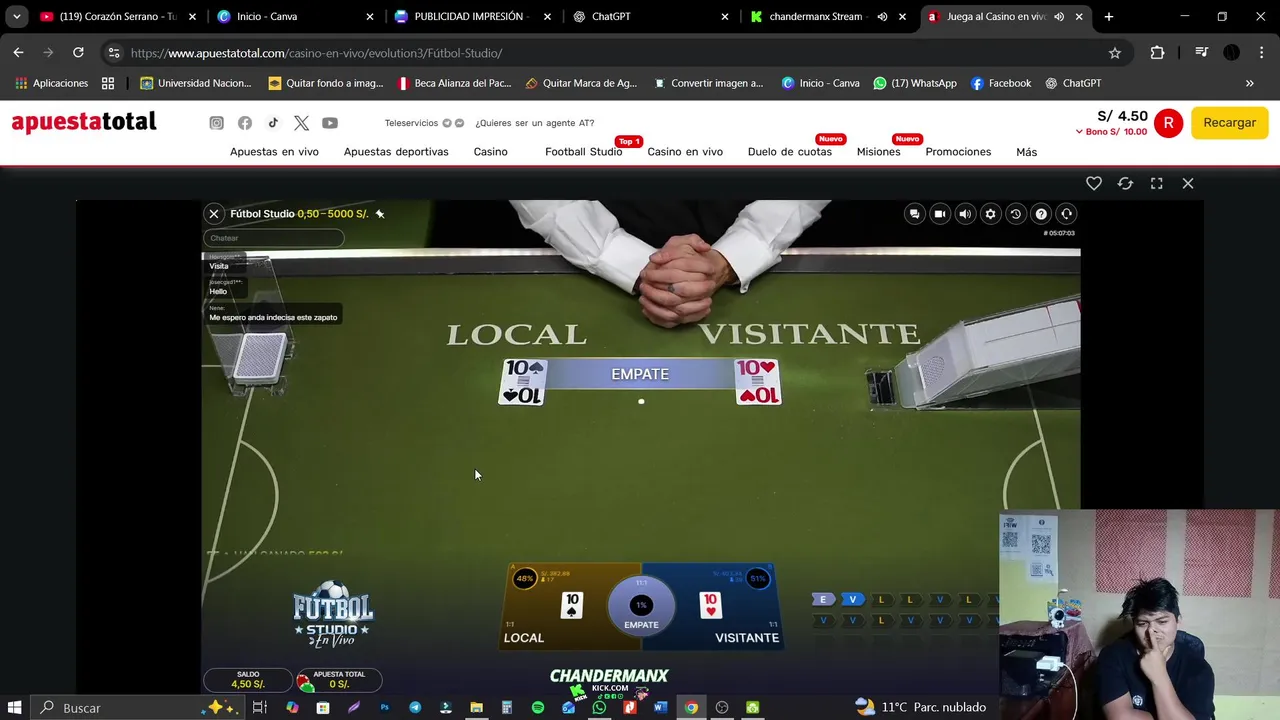Open Duelo de cuotas menu item

790,152
